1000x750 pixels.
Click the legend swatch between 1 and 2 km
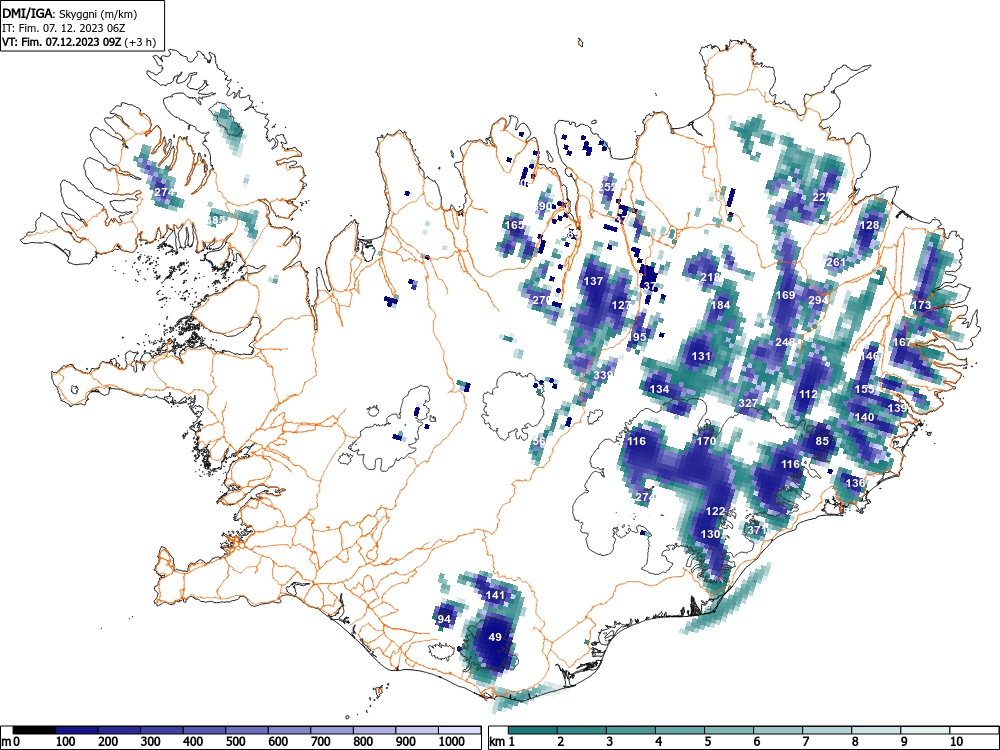tap(533, 730)
